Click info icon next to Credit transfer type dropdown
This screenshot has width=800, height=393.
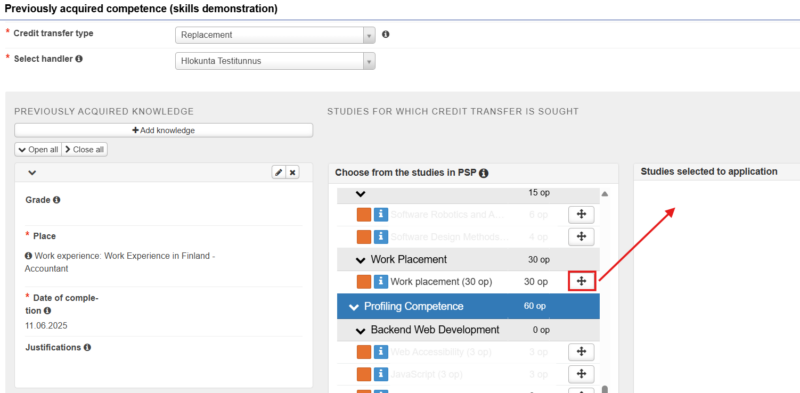point(386,35)
